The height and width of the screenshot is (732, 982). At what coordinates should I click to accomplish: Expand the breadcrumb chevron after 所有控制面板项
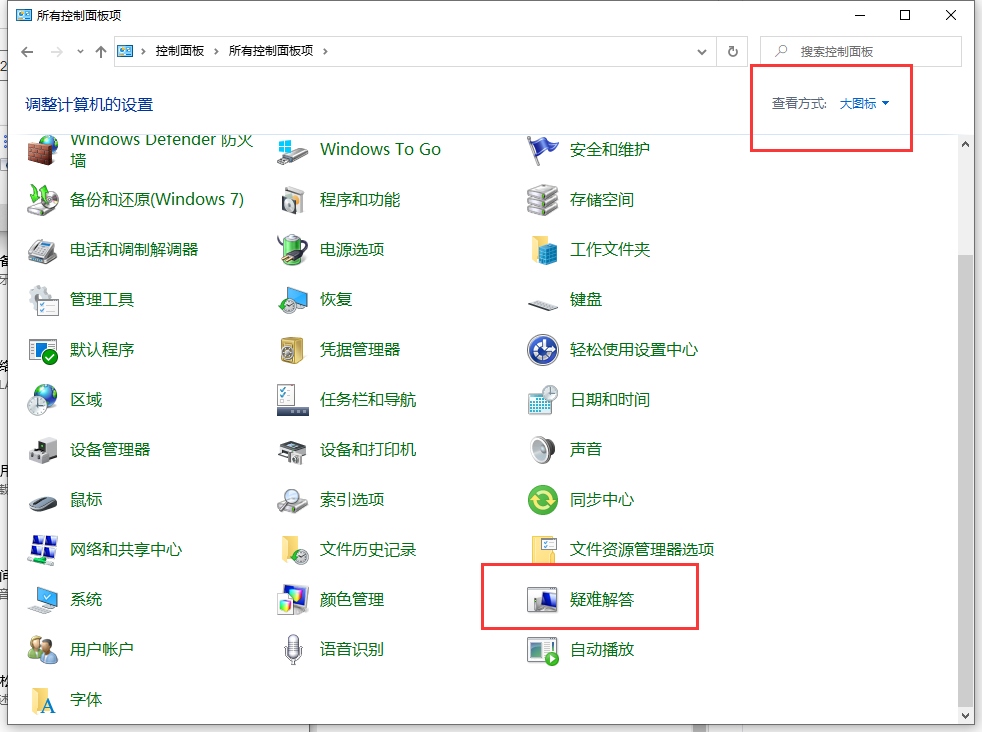326,50
